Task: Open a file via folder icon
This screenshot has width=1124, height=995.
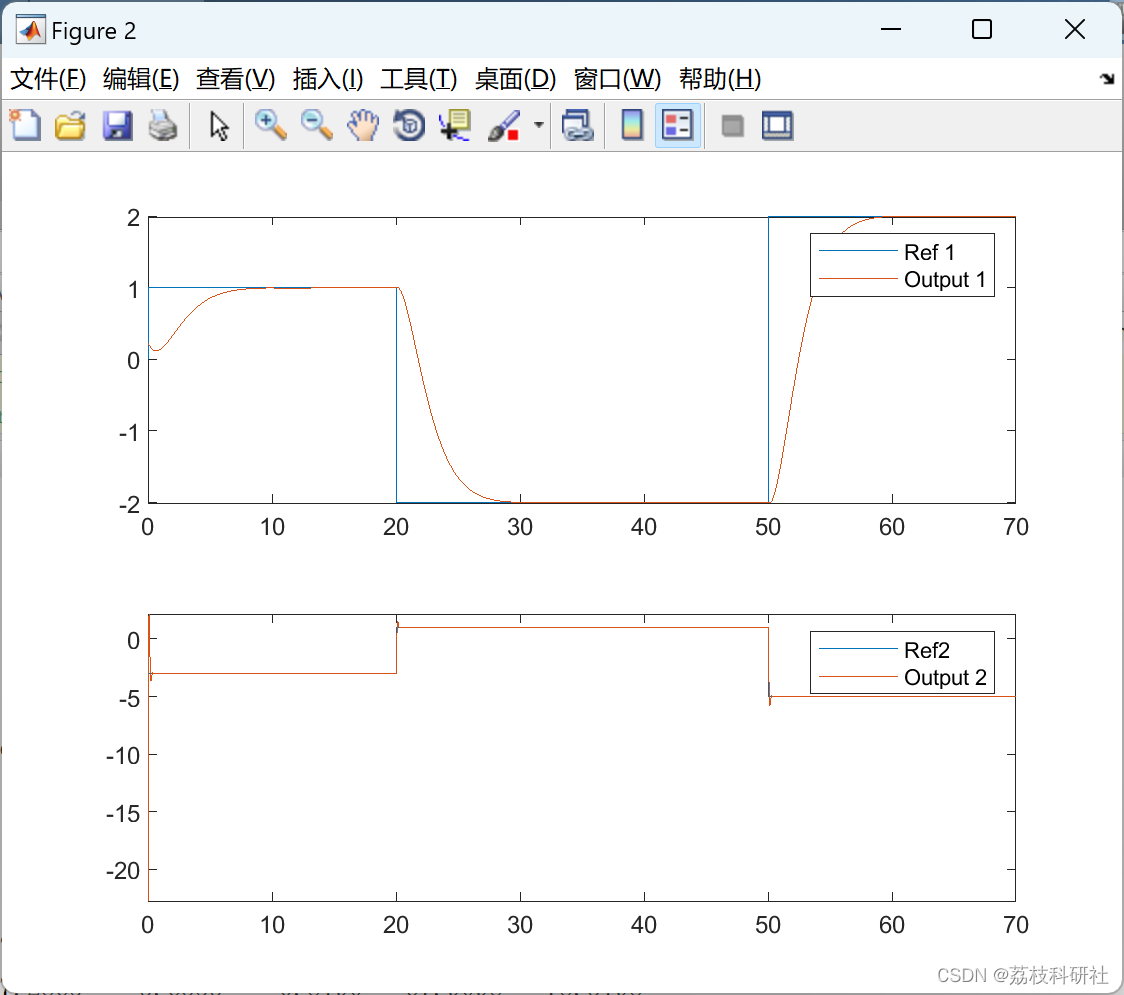Action: click(70, 125)
